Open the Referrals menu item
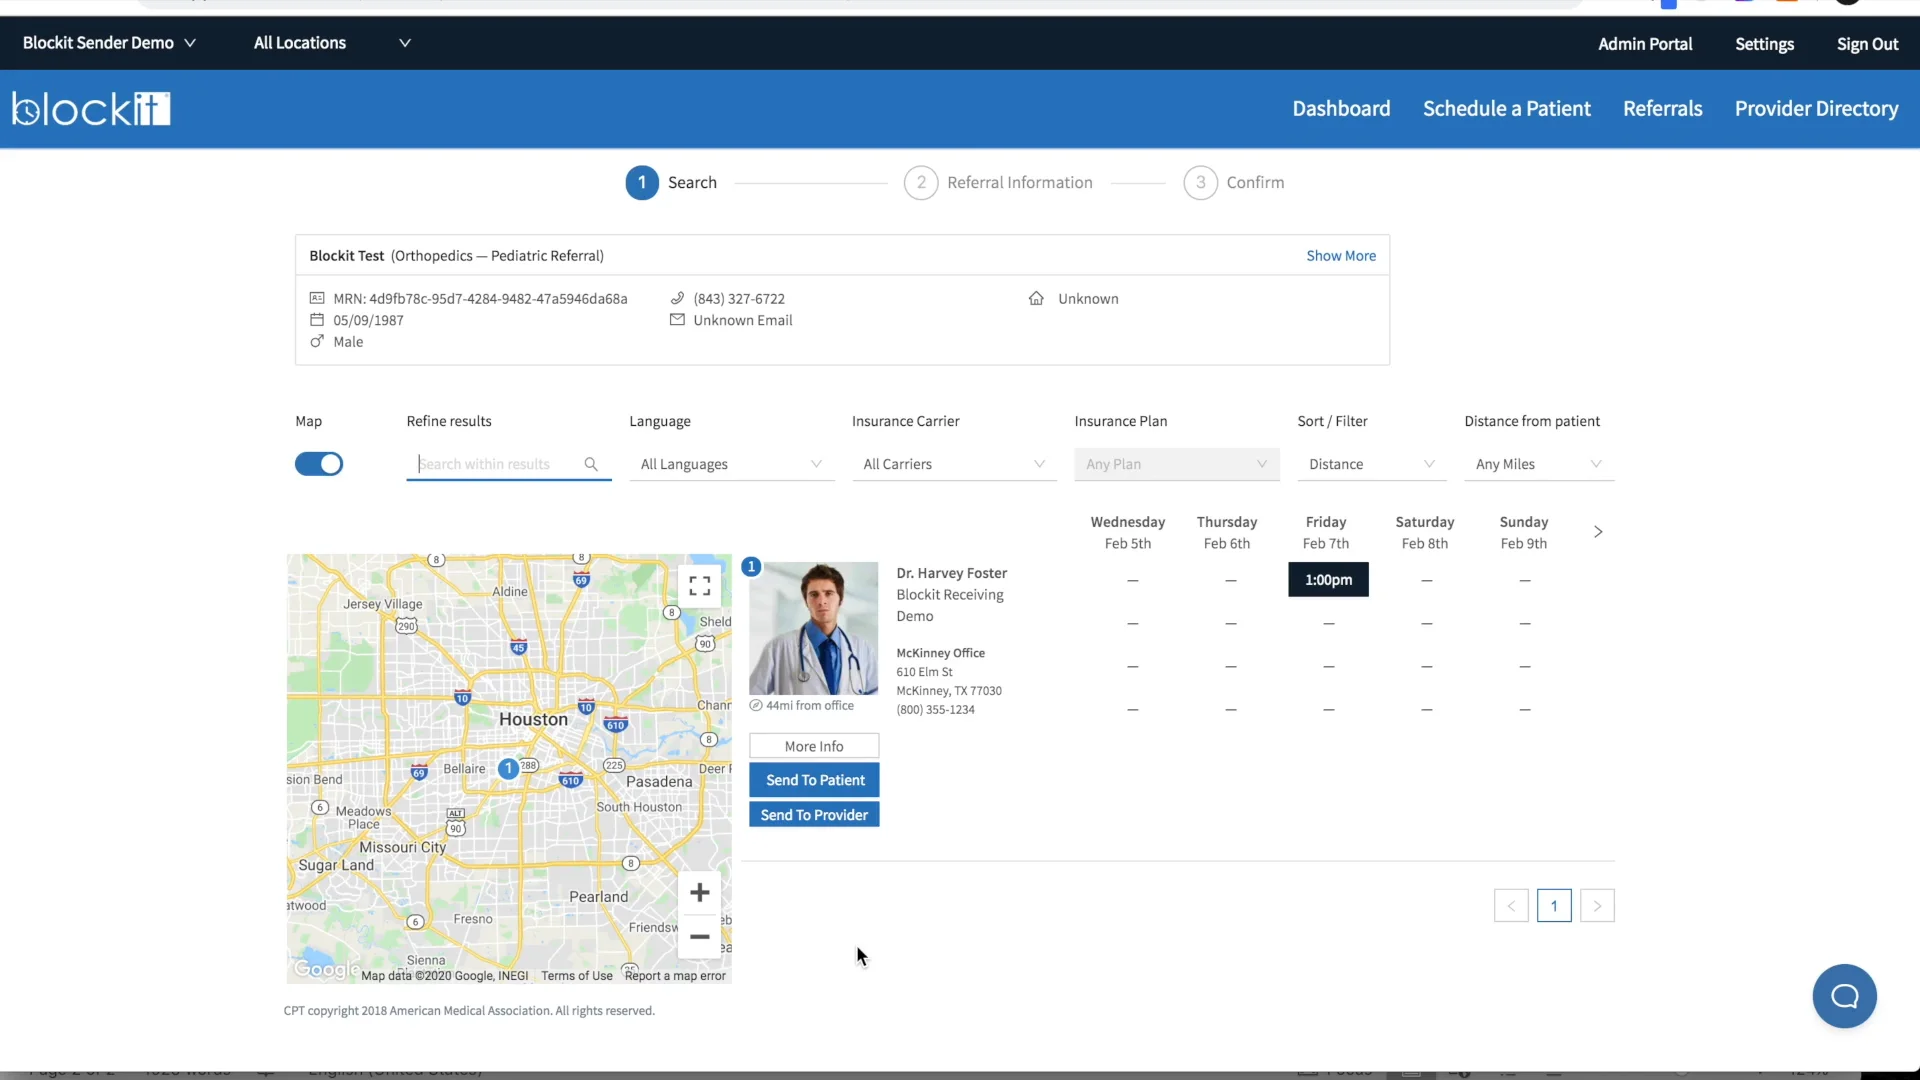Screen dimensions: 1920x1080 tap(1662, 109)
